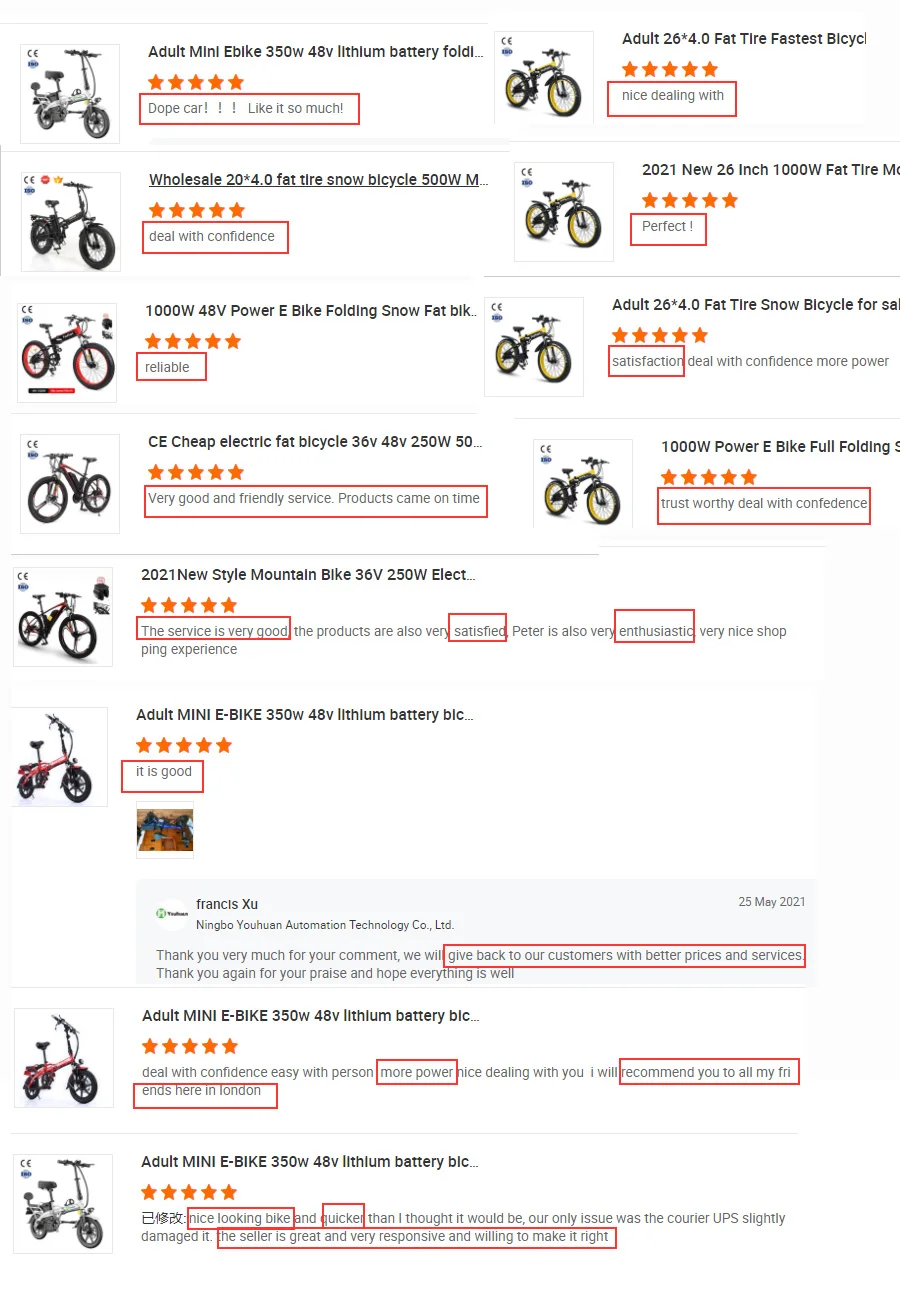Screen dimensions: 900x1299
Task: Open 'Adult 26*4.0 Fat Tire Snow Bicycle' listing
Action: coord(756,305)
